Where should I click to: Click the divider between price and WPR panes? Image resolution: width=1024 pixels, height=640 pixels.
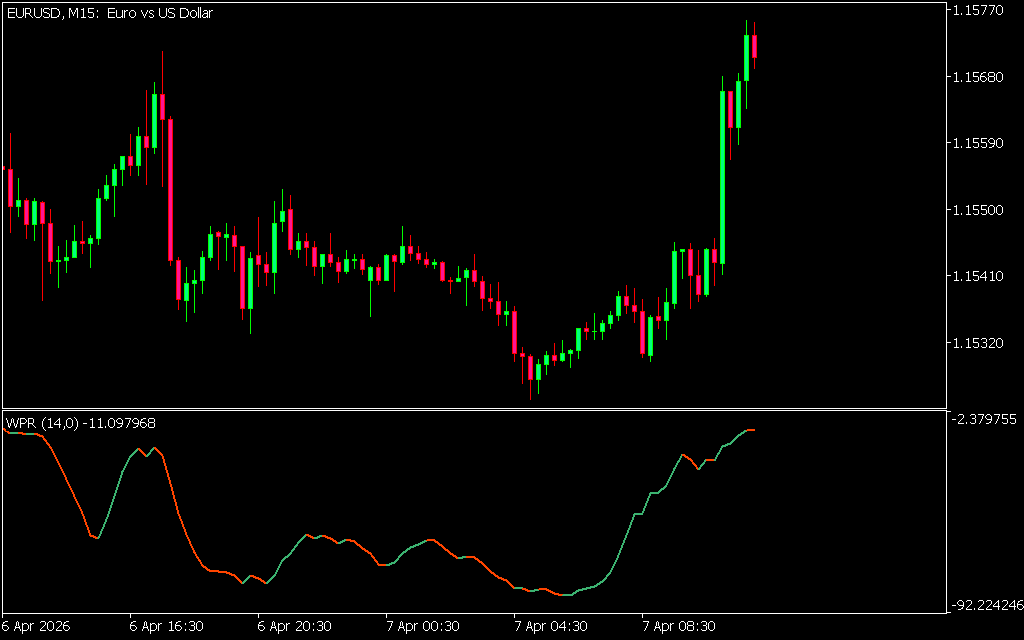(474, 409)
